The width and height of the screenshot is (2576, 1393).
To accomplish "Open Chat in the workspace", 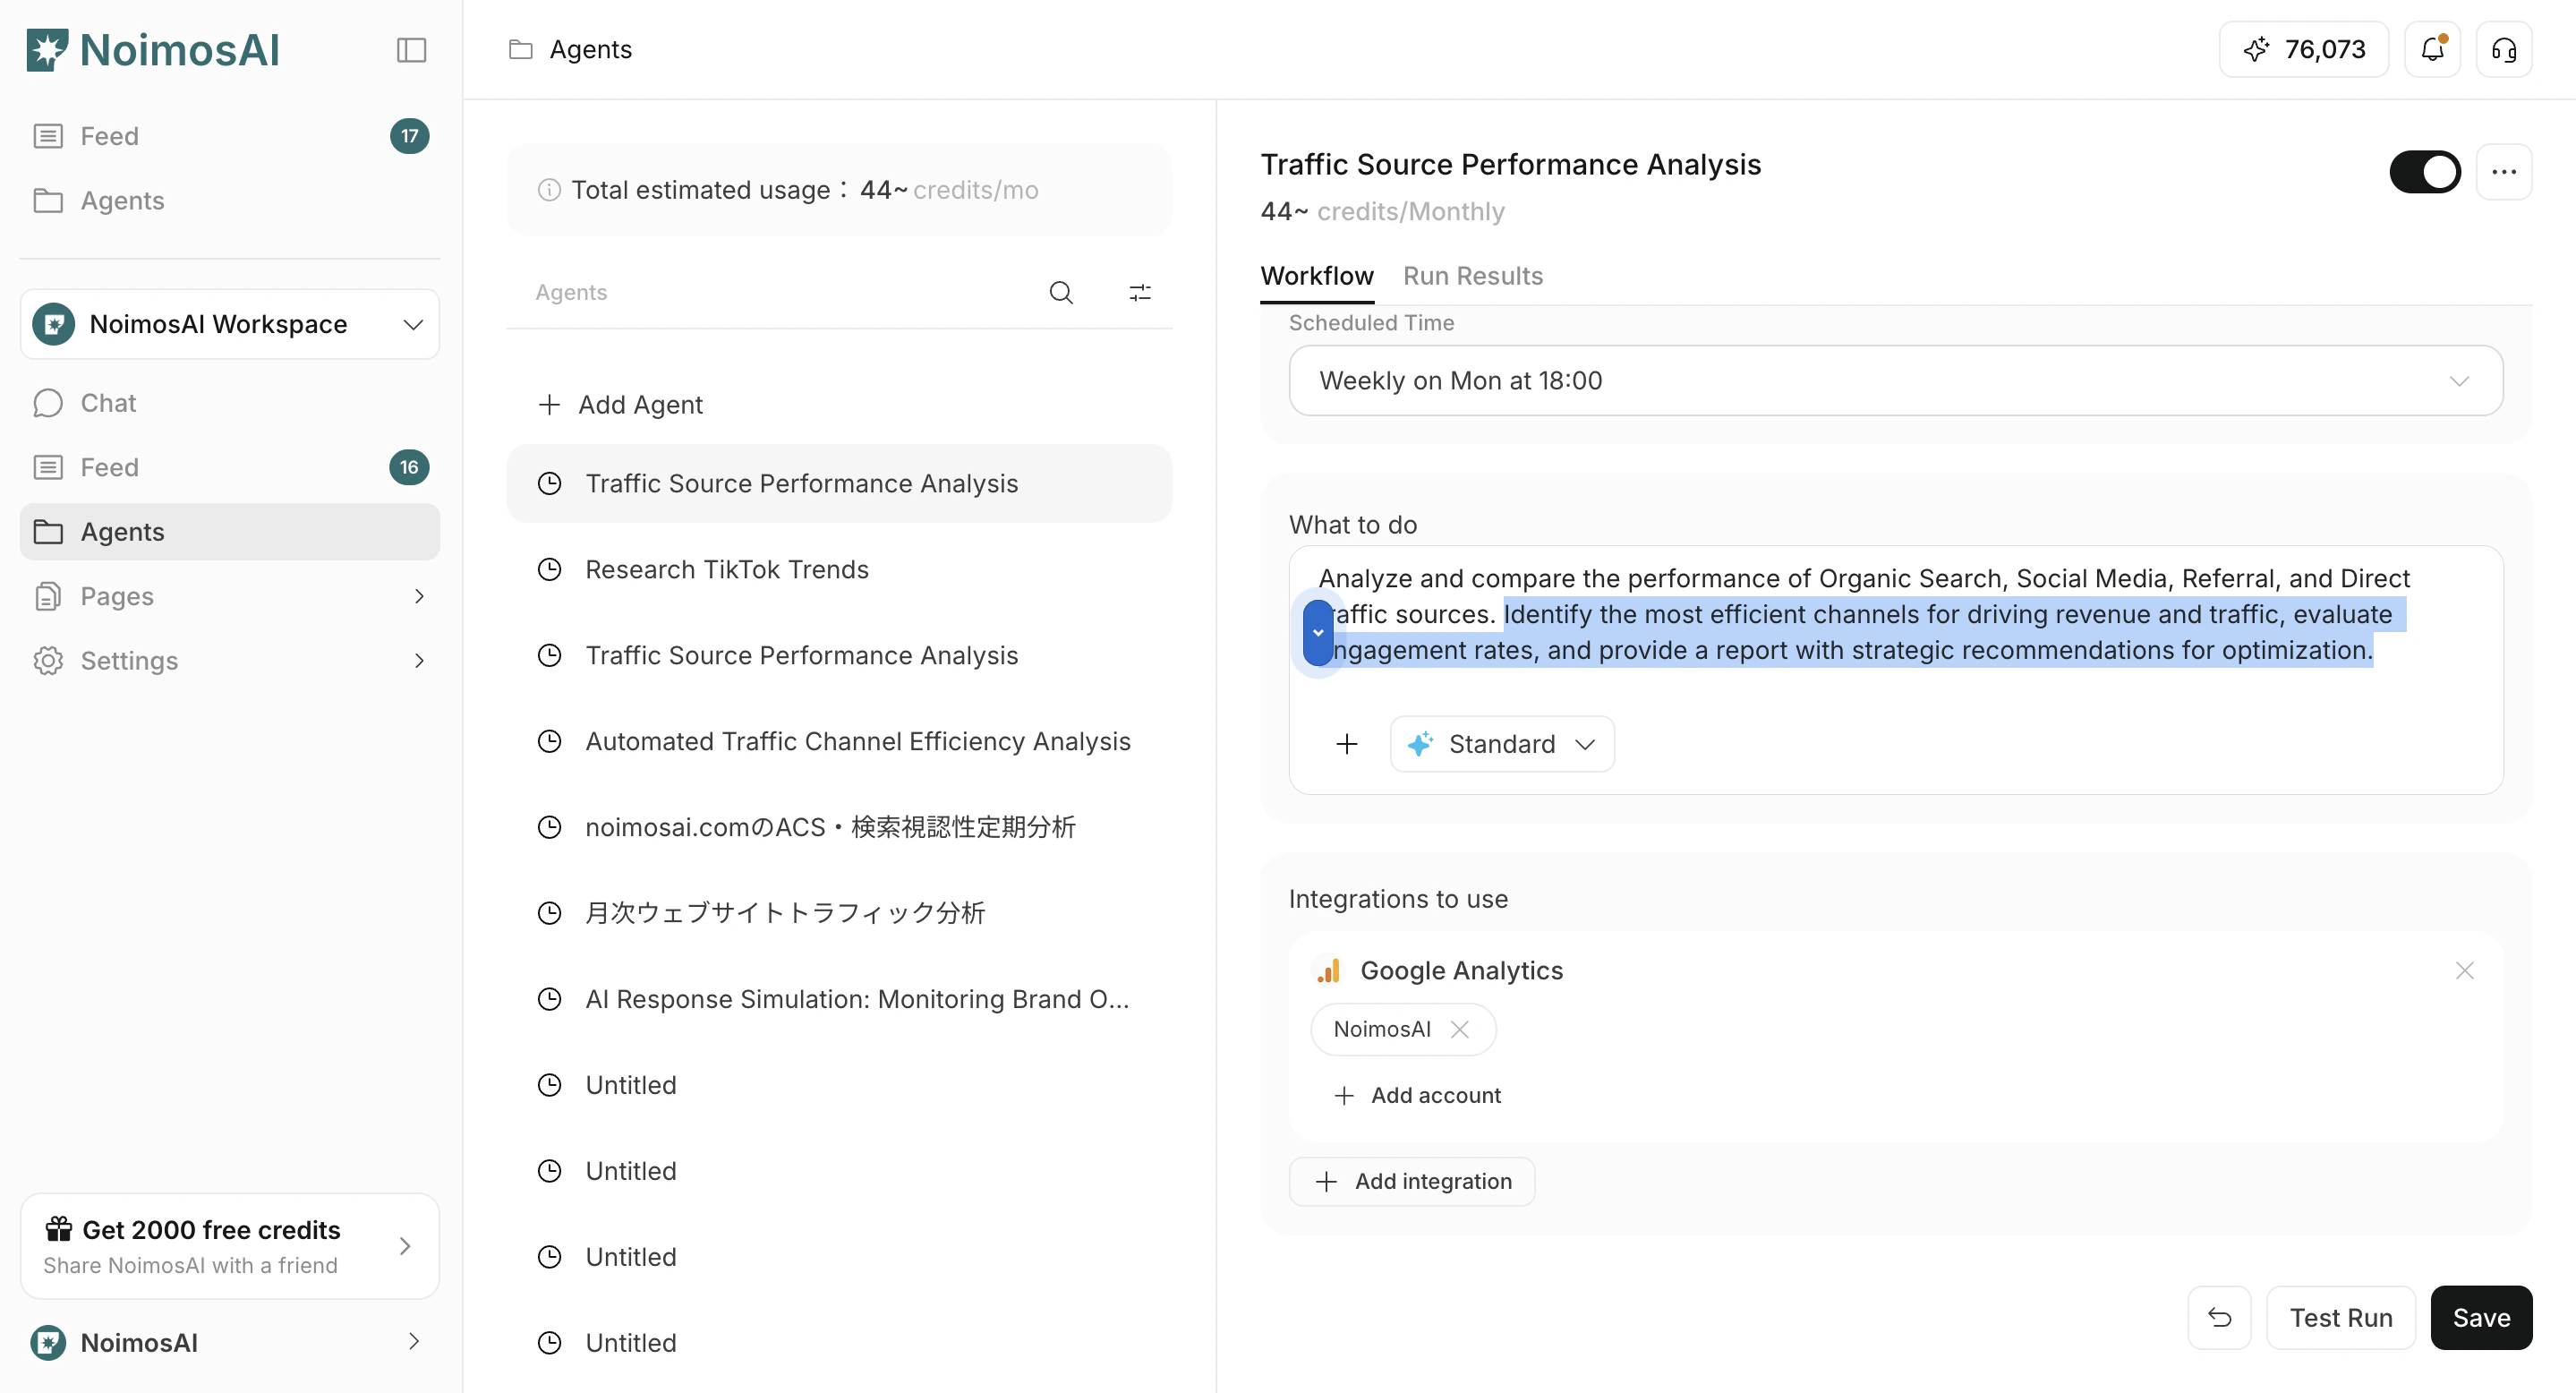I will coord(230,403).
